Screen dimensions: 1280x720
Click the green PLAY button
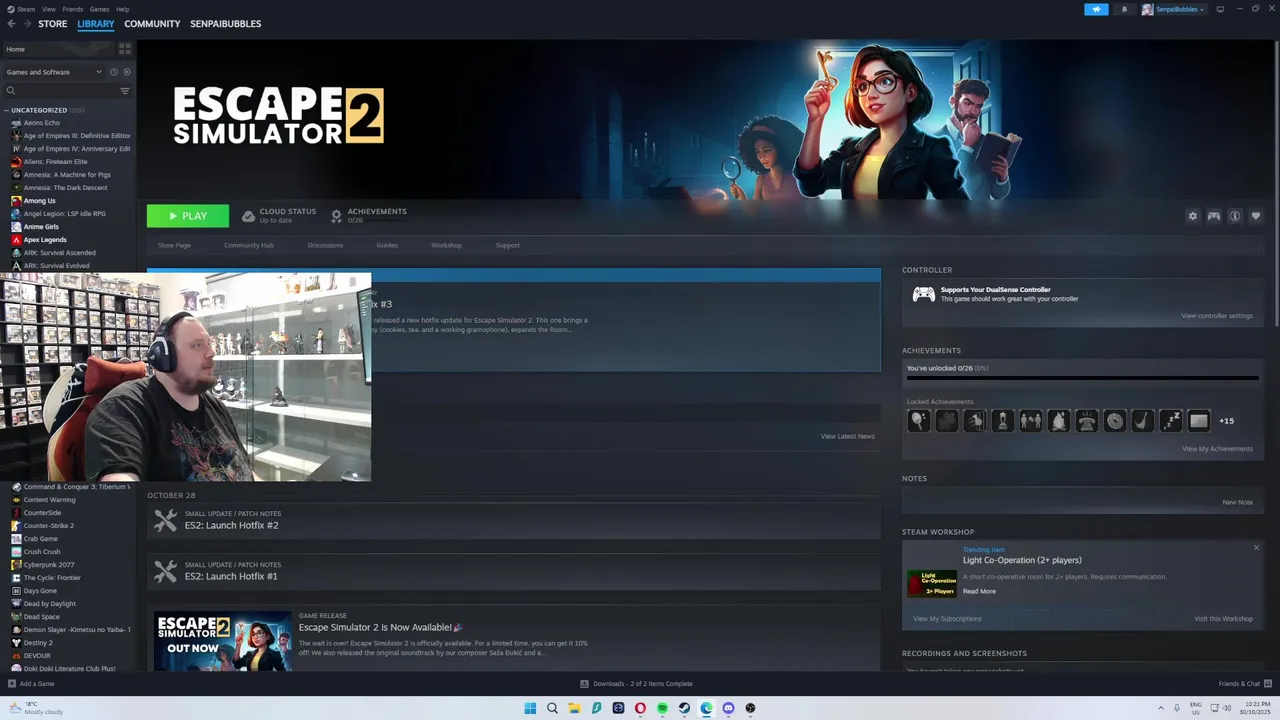coord(188,216)
